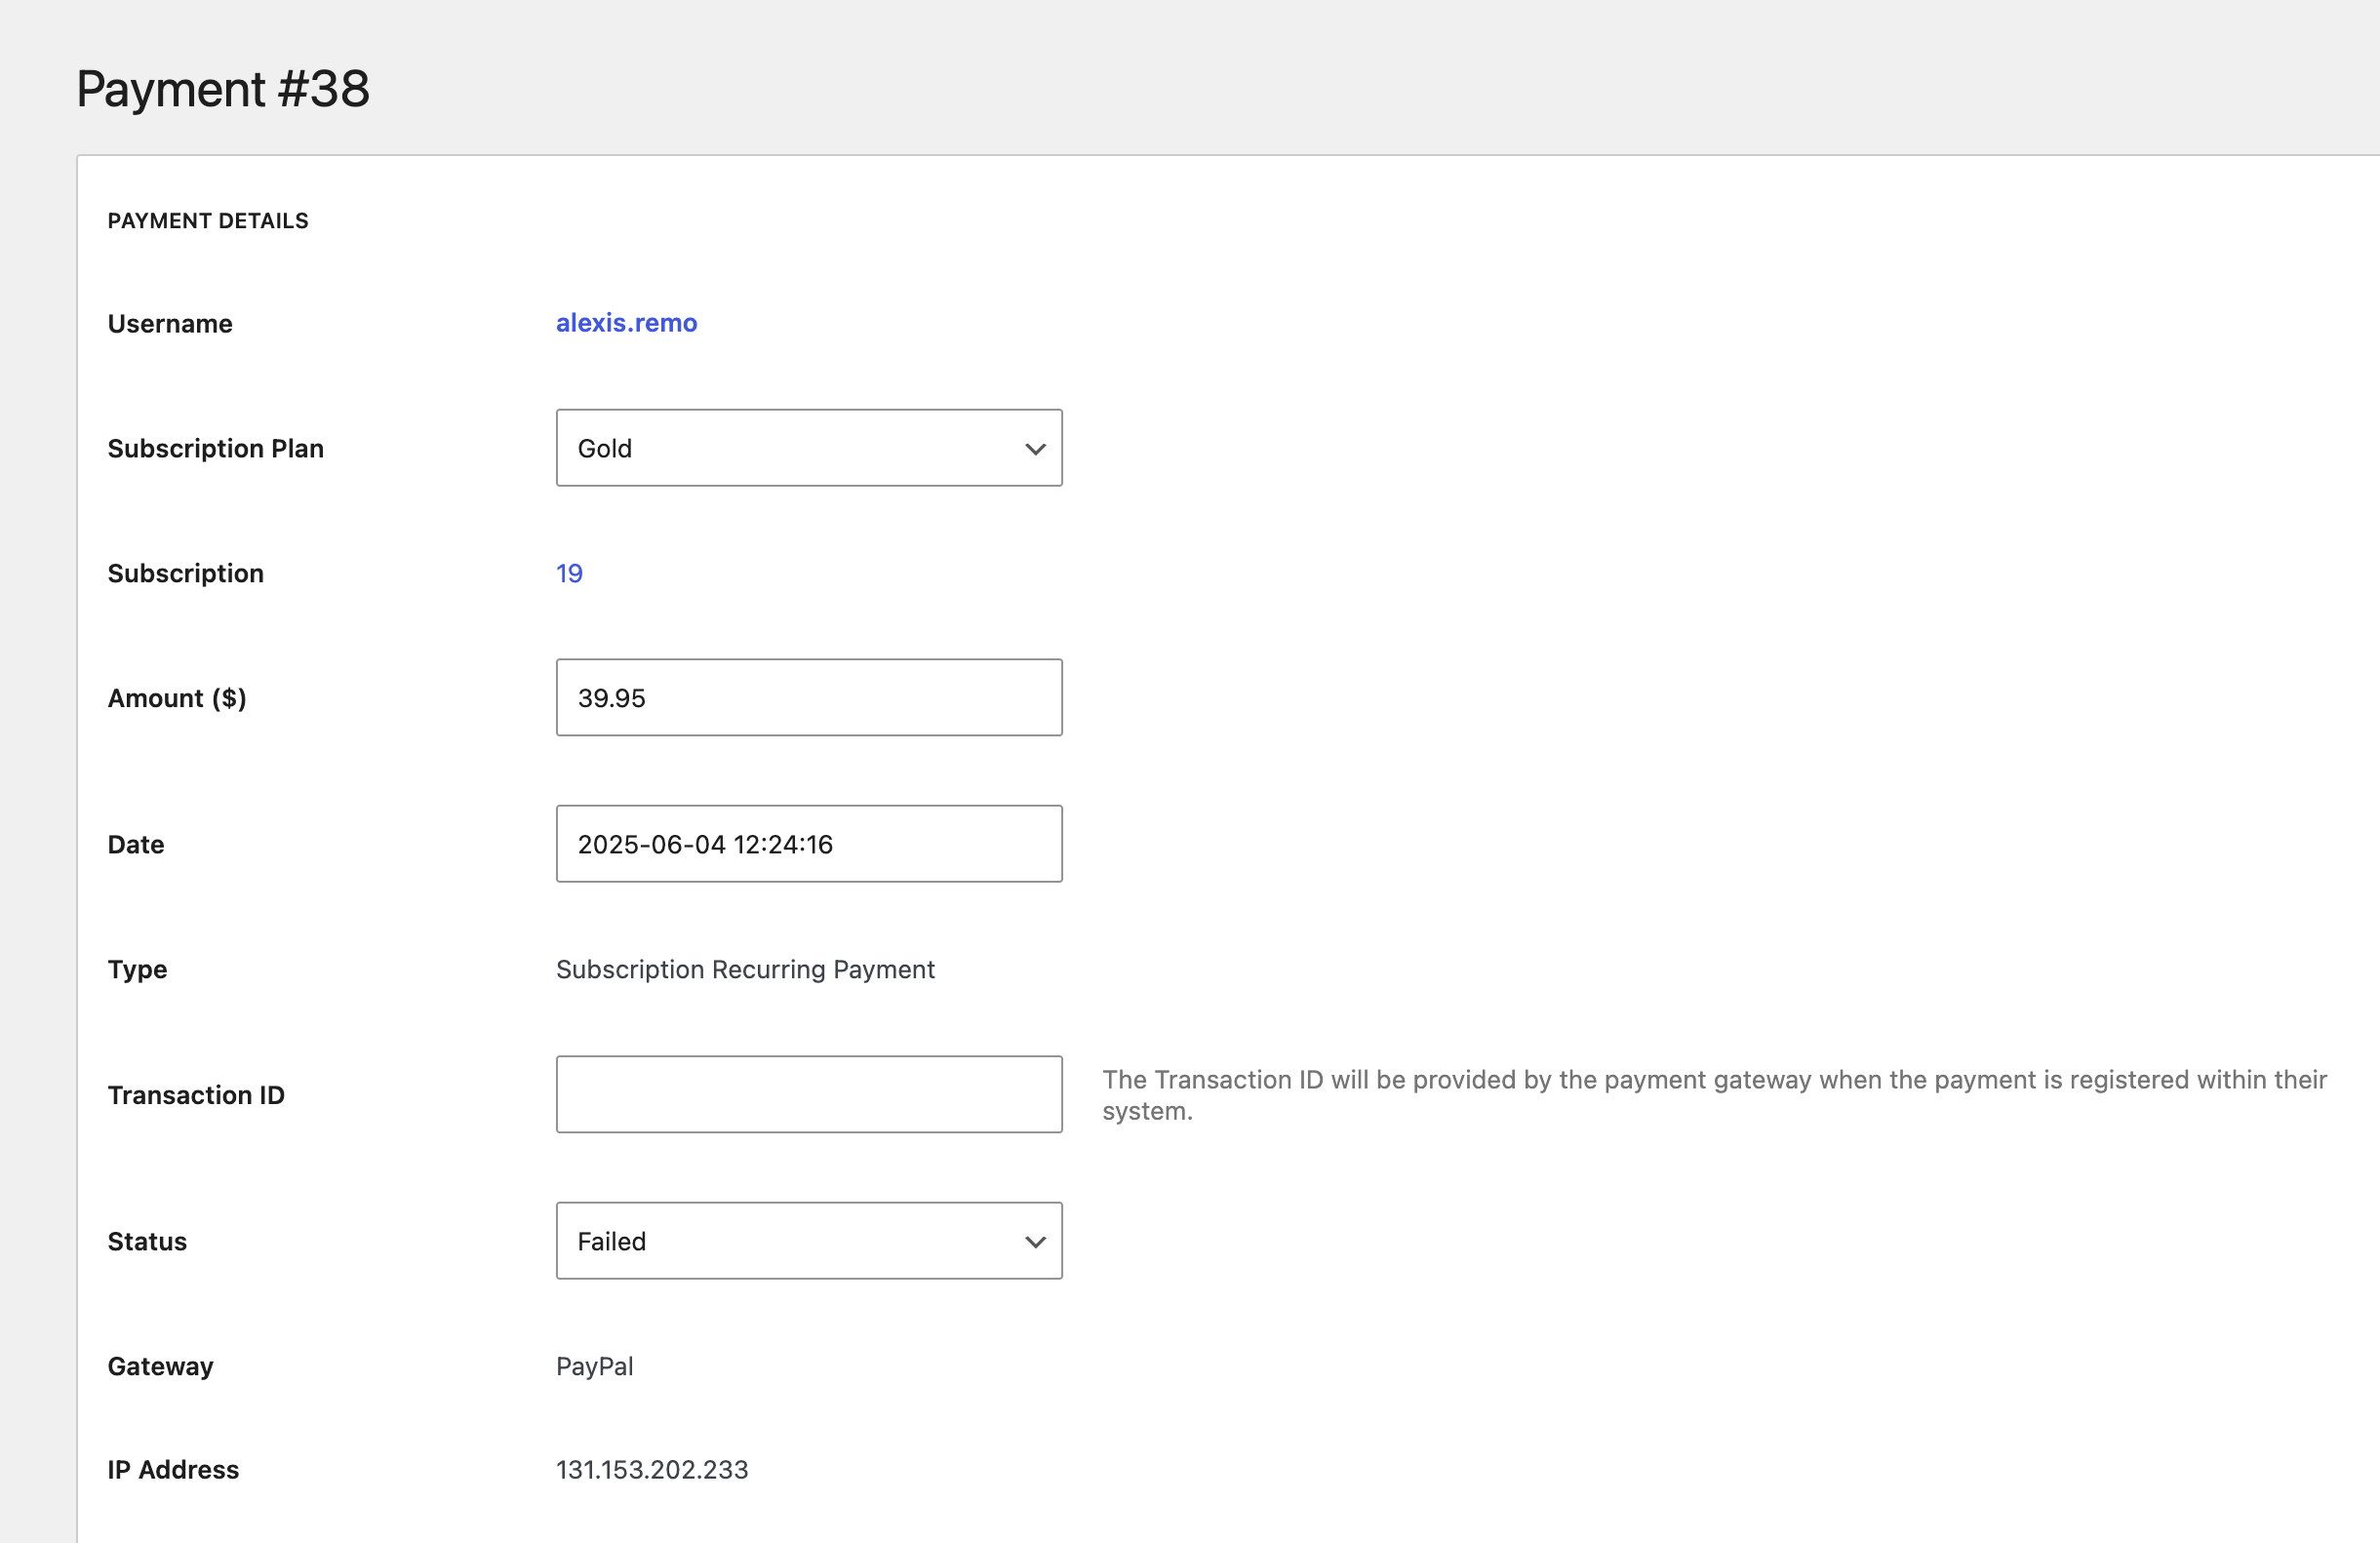Click the empty Transaction ID input
The height and width of the screenshot is (1543, 2380).
coord(809,1095)
